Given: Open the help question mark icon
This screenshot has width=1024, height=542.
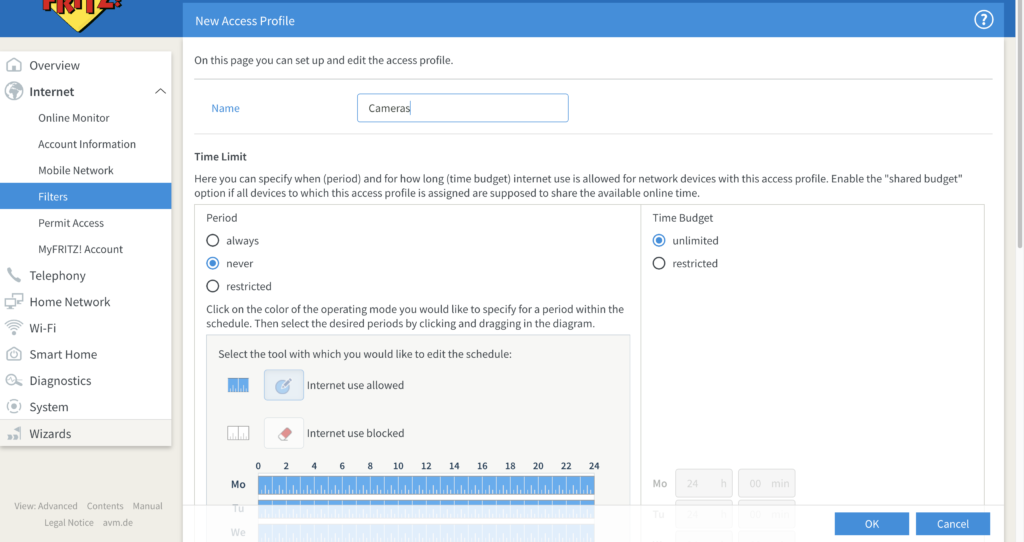Looking at the screenshot, I should [x=984, y=20].
